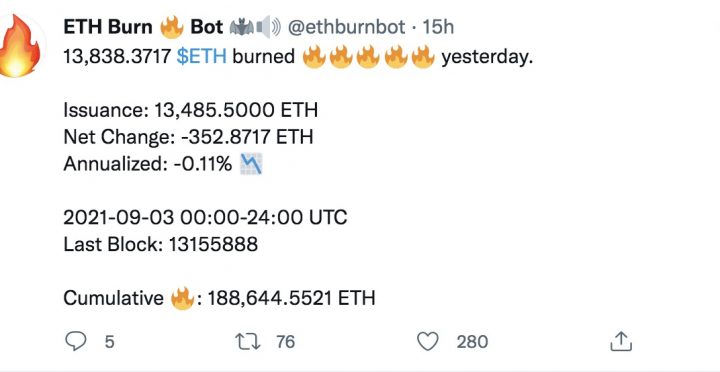The height and width of the screenshot is (372, 720).
Task: Open the flame profile avatar
Action: [x=21, y=46]
